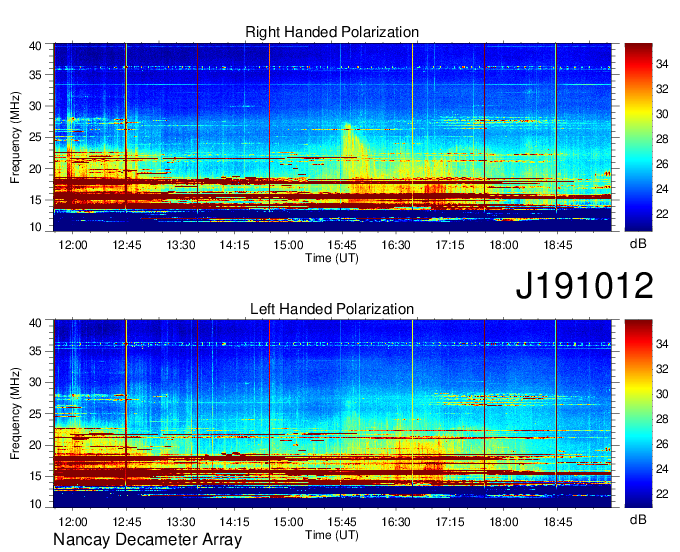Click the 26 dB label on the Left Handed color bar
Screen dimensions: 680x552
click(662, 444)
